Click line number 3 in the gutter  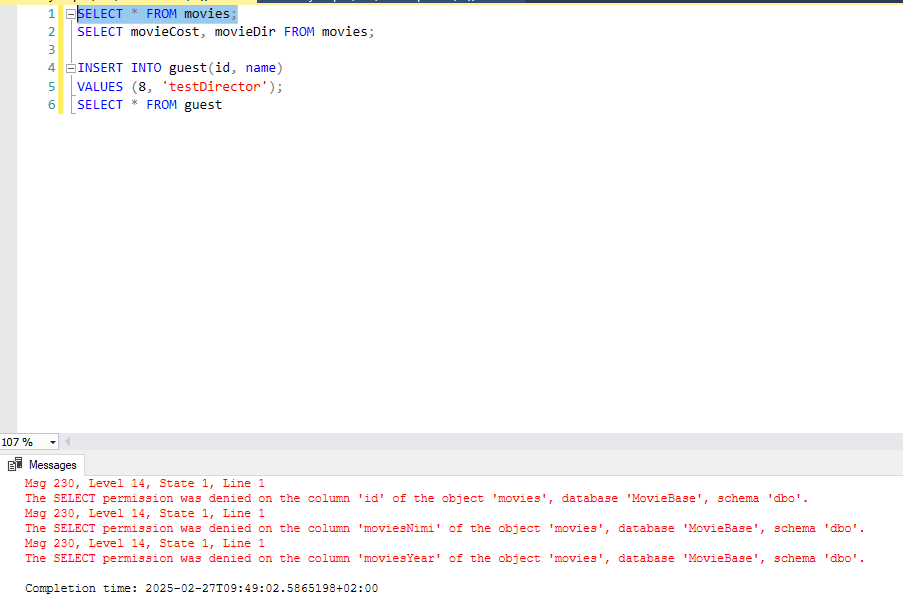(51, 50)
